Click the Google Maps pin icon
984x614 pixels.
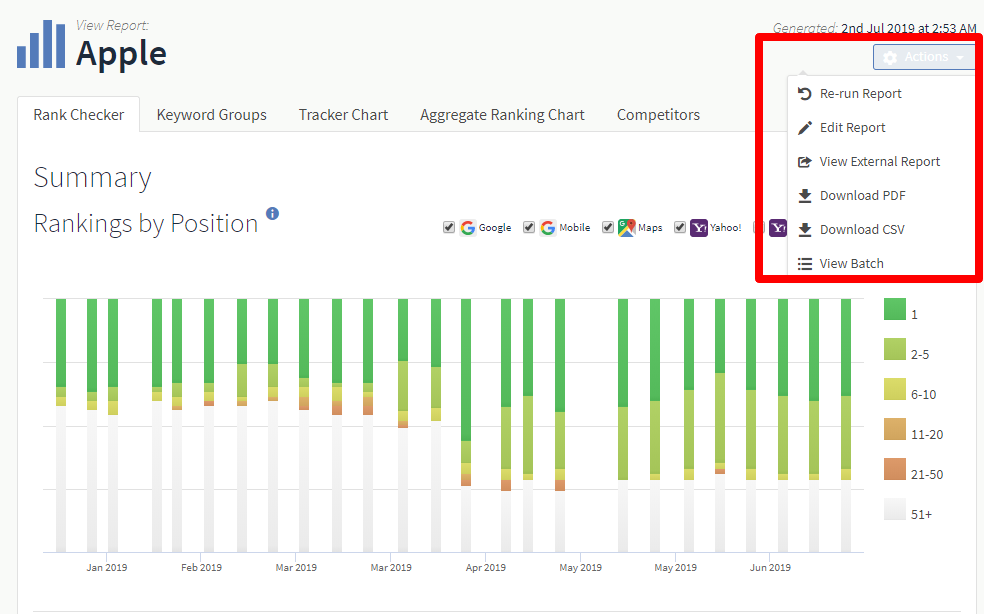click(x=626, y=227)
